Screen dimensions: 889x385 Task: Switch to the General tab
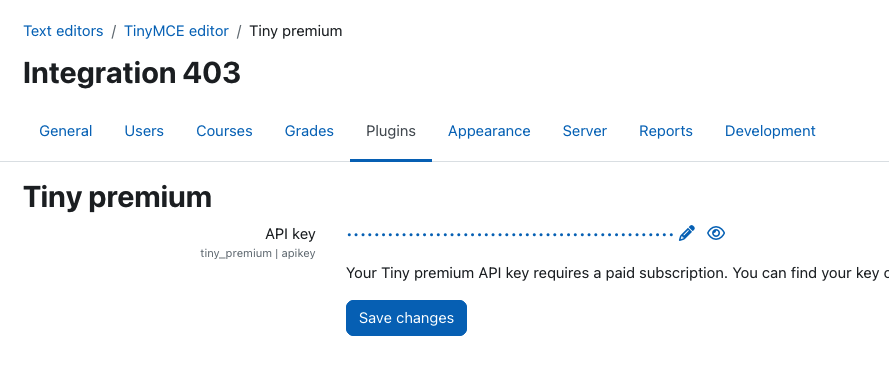coord(66,131)
